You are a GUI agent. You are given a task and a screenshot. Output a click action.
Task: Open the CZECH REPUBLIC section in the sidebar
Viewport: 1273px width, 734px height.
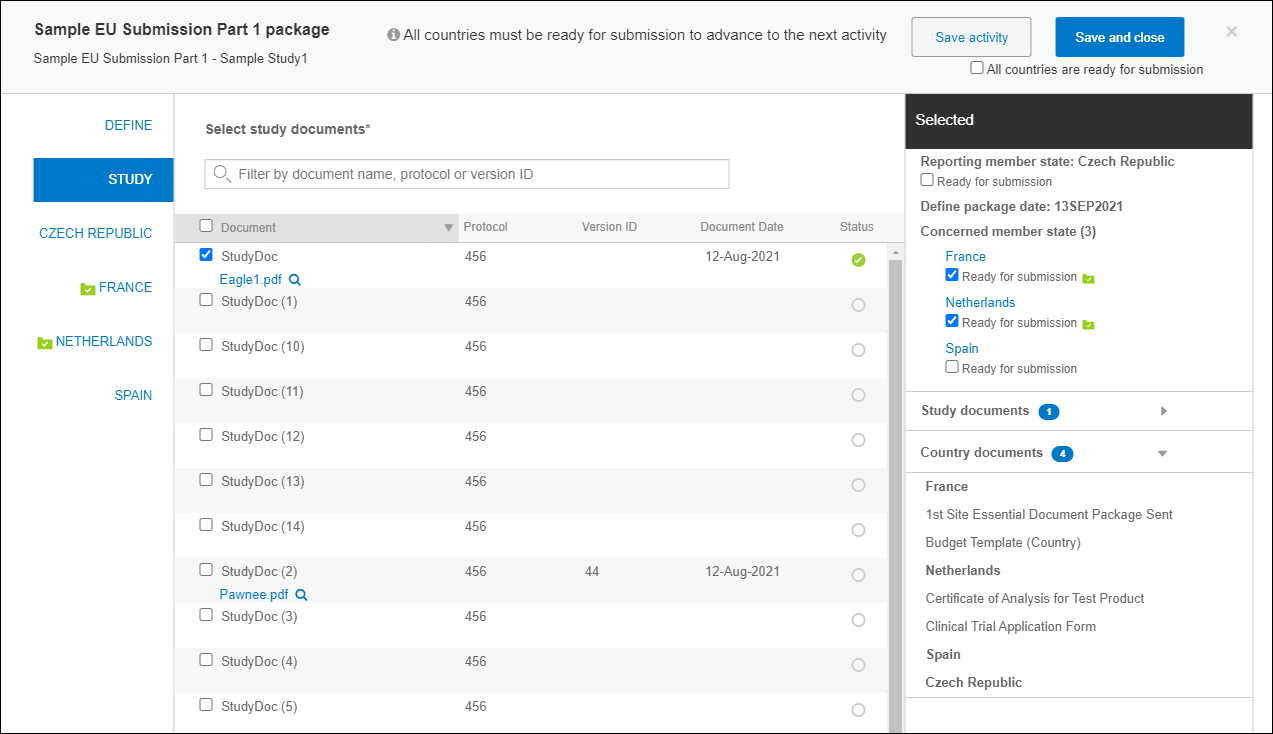tap(95, 233)
